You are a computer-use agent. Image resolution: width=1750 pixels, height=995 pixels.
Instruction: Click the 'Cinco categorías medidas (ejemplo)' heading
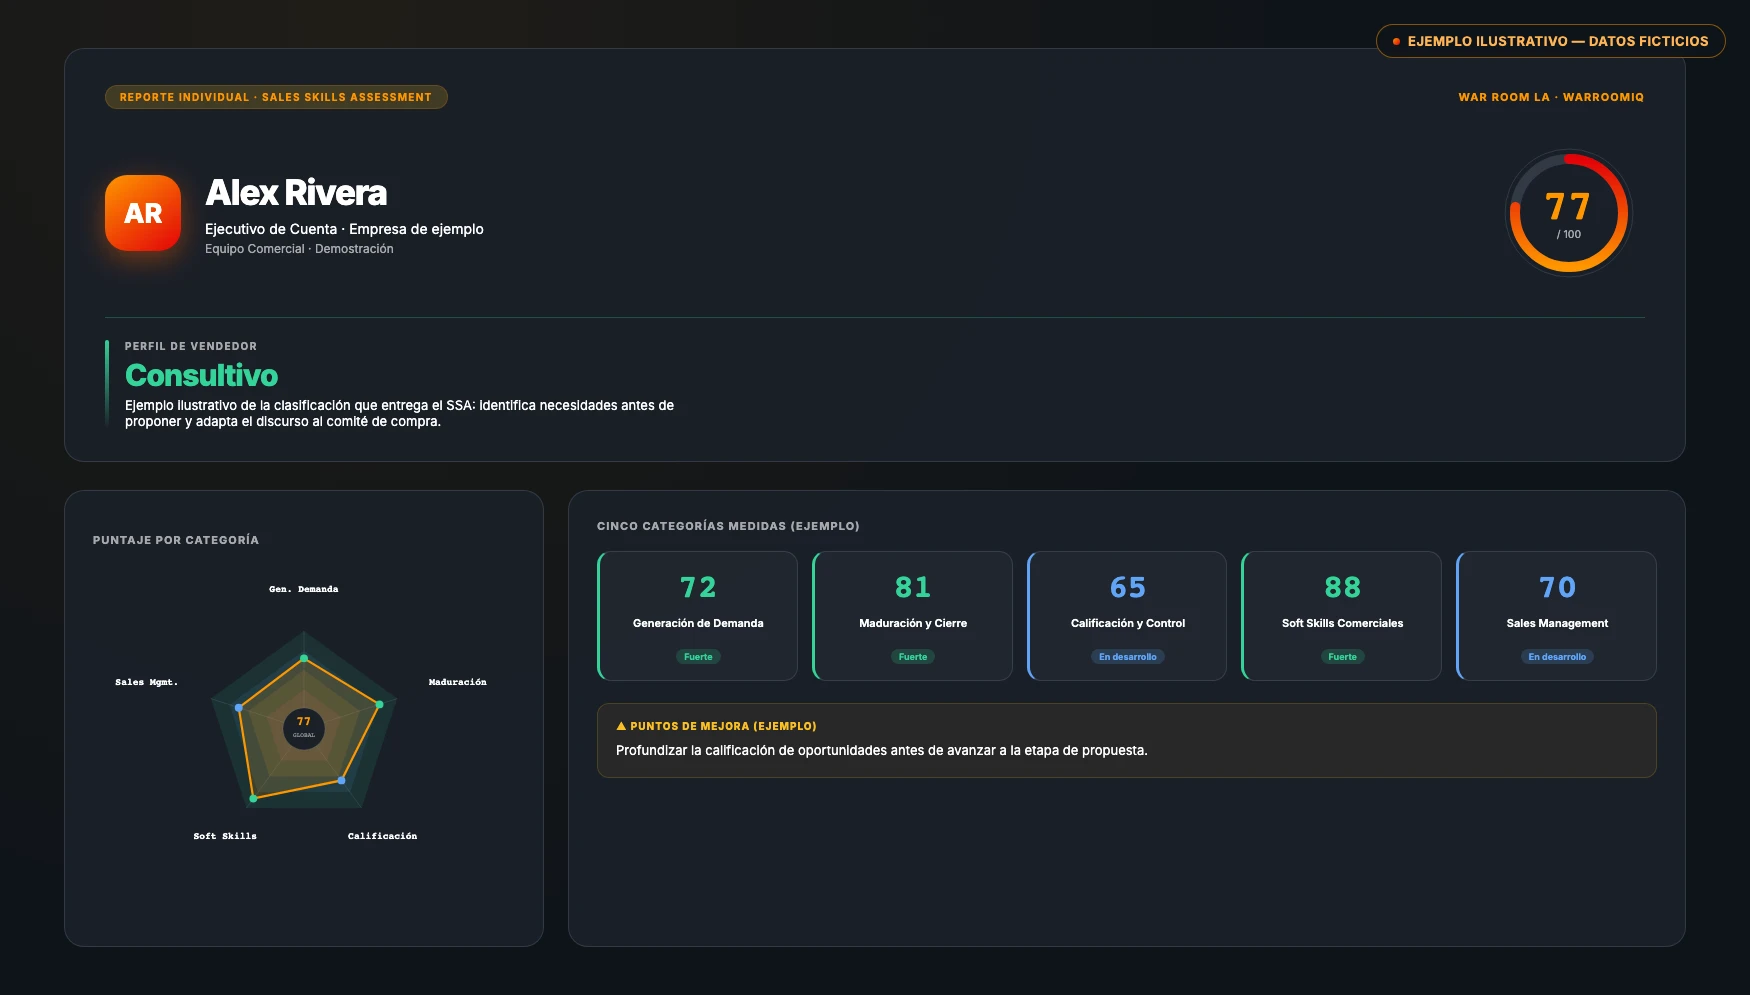click(x=728, y=526)
